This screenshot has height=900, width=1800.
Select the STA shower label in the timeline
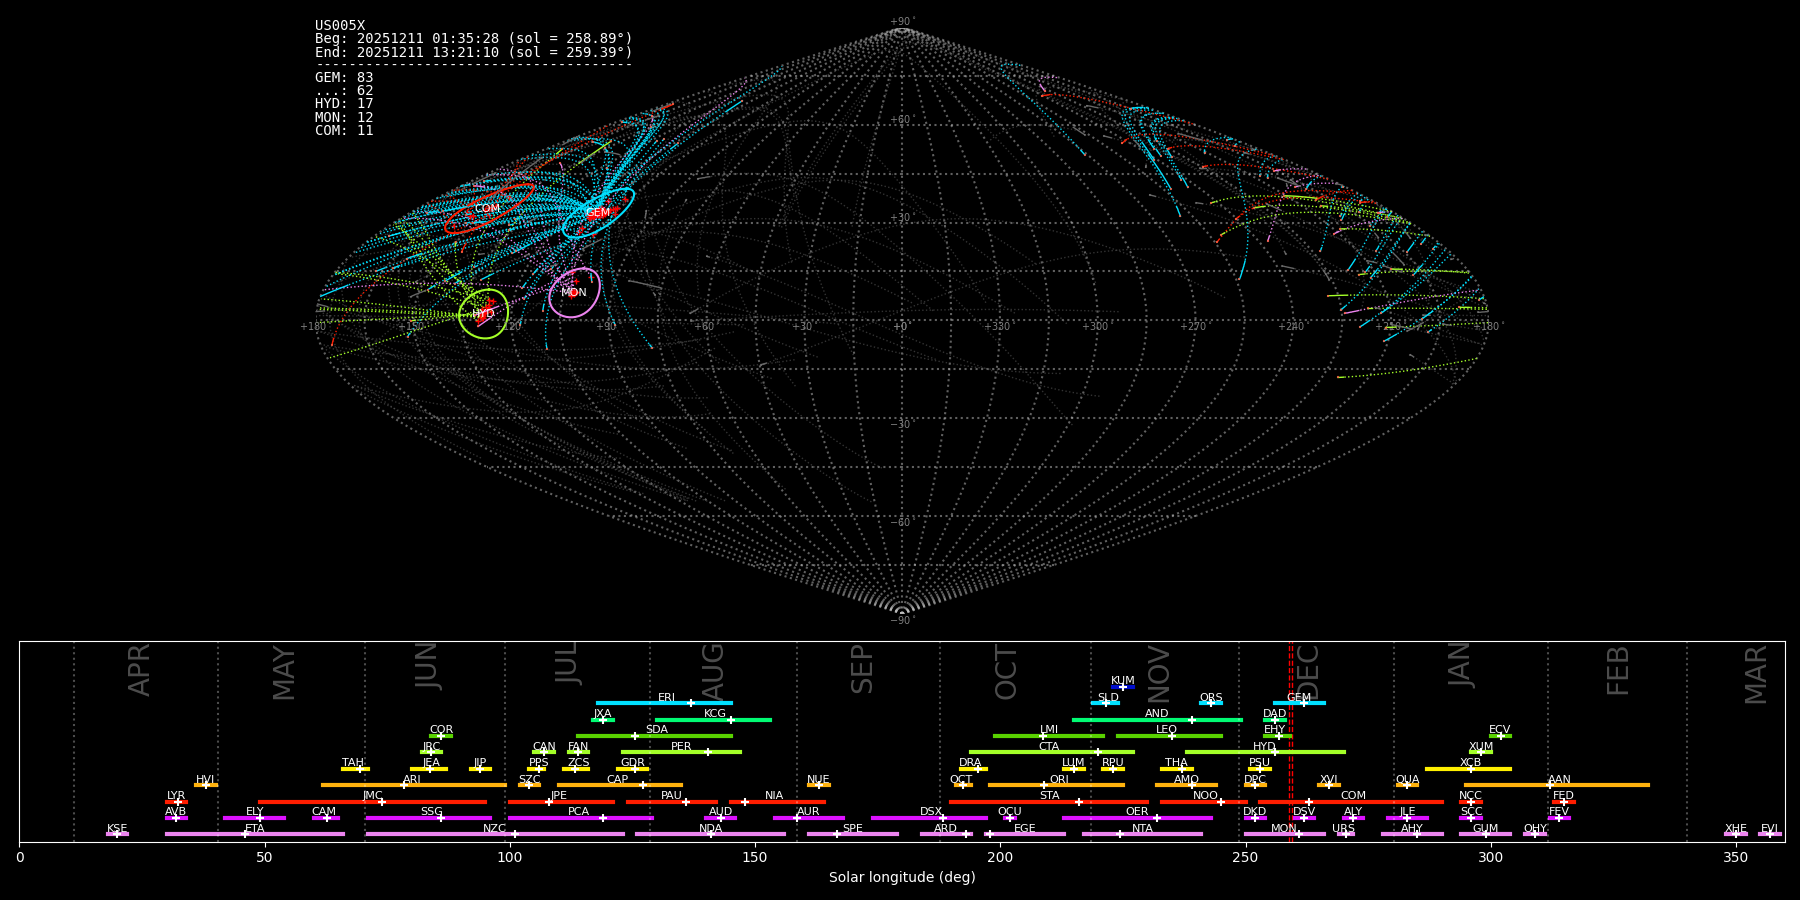point(1049,796)
